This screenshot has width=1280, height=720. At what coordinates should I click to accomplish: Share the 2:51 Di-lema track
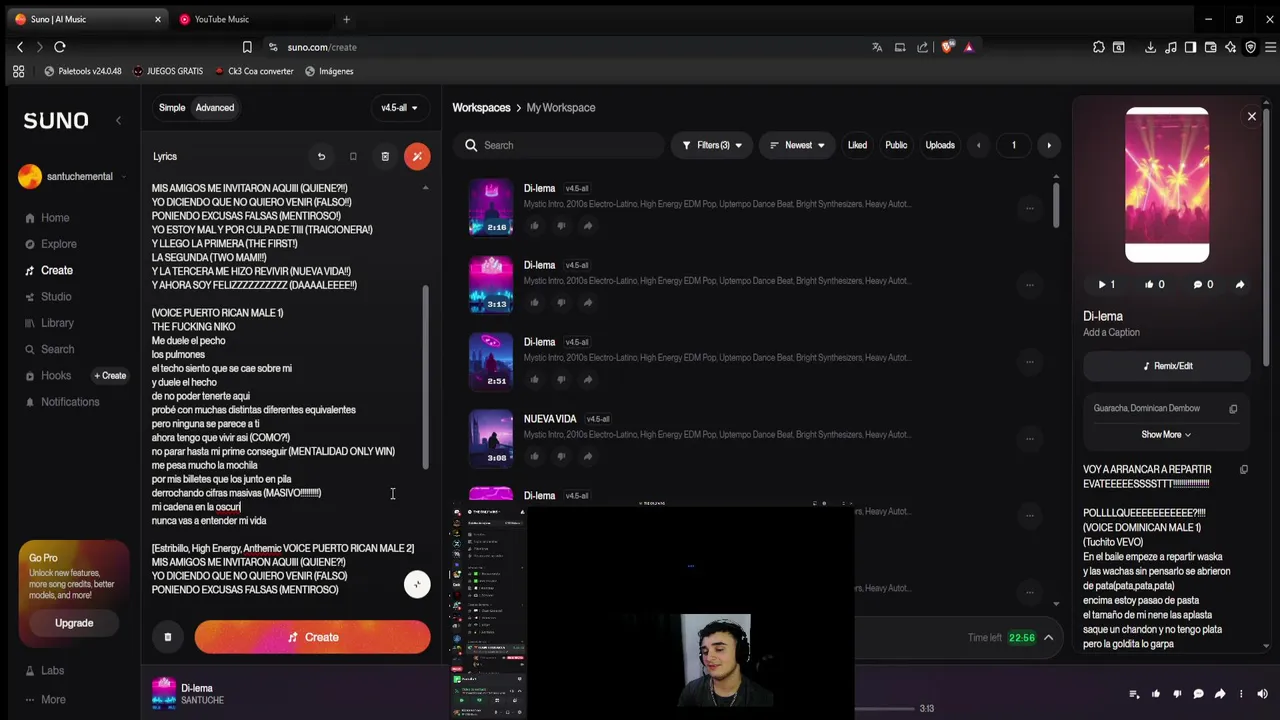tap(588, 379)
